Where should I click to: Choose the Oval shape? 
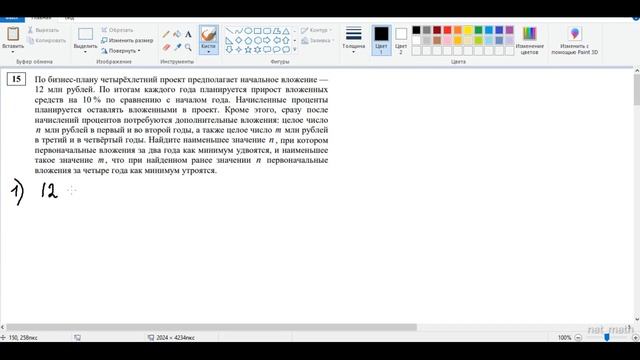[x=248, y=31]
